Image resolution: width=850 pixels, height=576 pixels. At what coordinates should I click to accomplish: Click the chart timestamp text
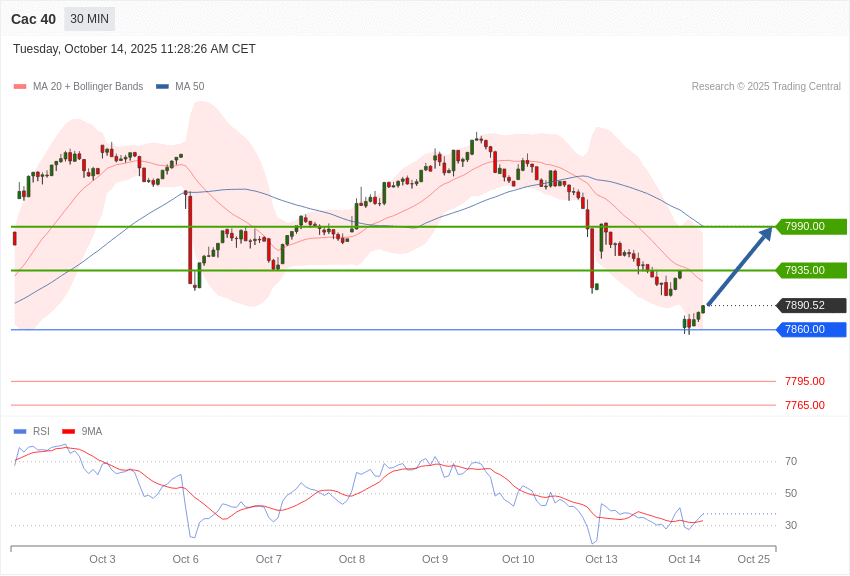coord(134,49)
